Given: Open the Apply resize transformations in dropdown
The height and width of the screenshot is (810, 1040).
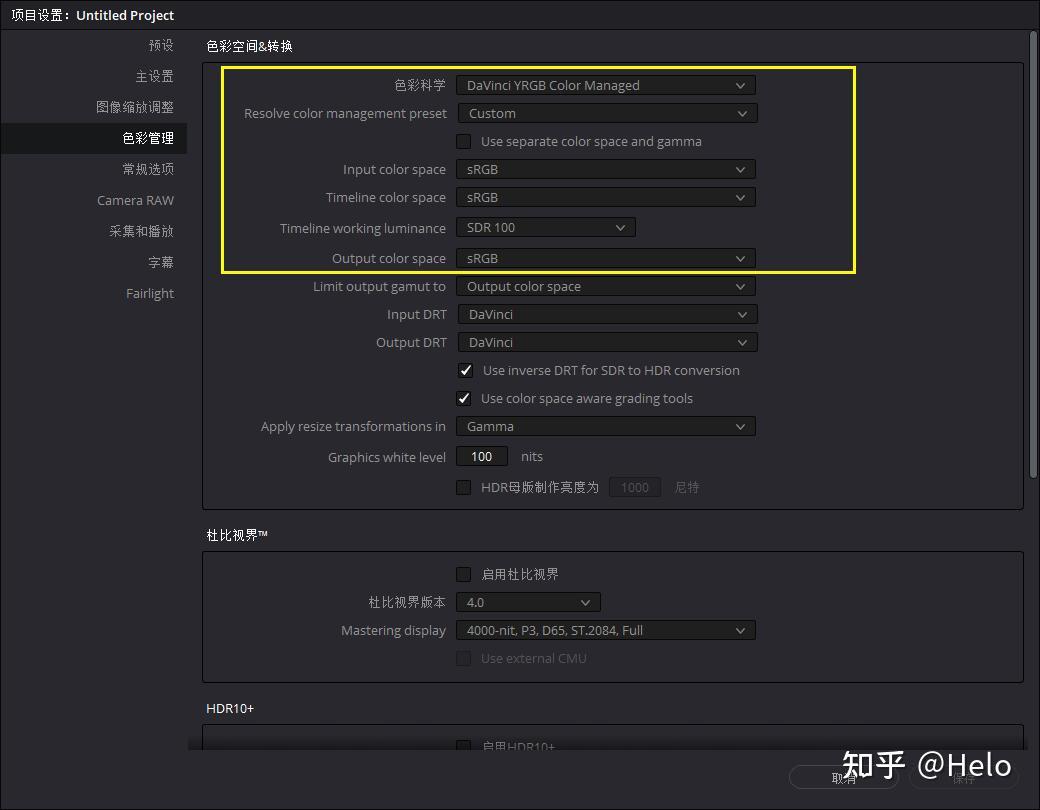Looking at the screenshot, I should point(605,426).
